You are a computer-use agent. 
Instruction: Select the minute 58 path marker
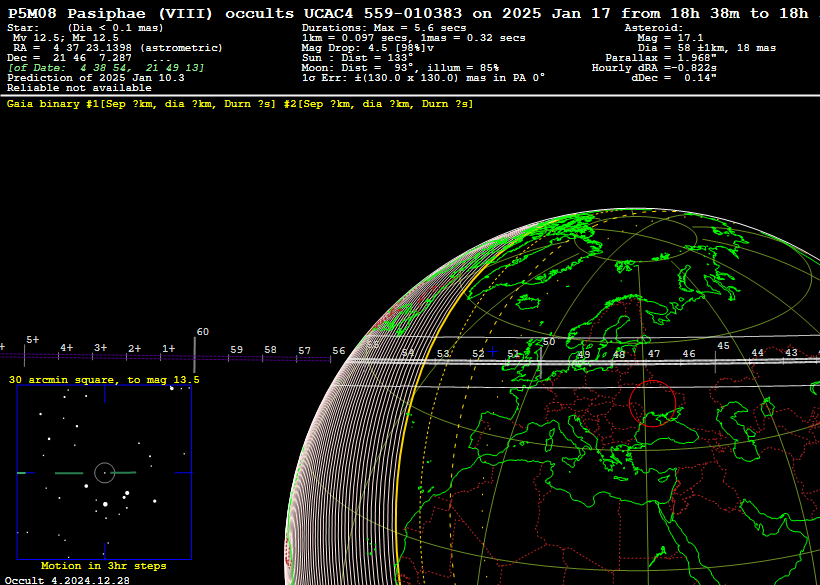(270, 350)
